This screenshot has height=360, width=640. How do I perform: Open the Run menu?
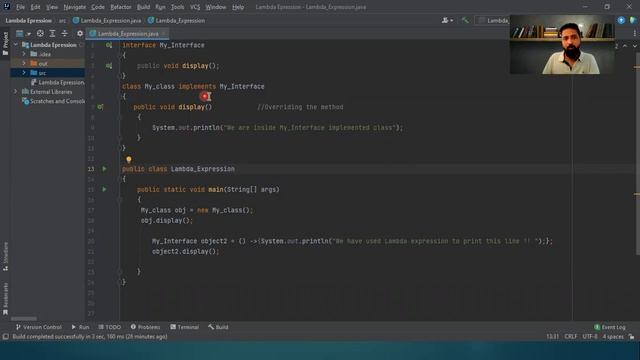point(160,7)
